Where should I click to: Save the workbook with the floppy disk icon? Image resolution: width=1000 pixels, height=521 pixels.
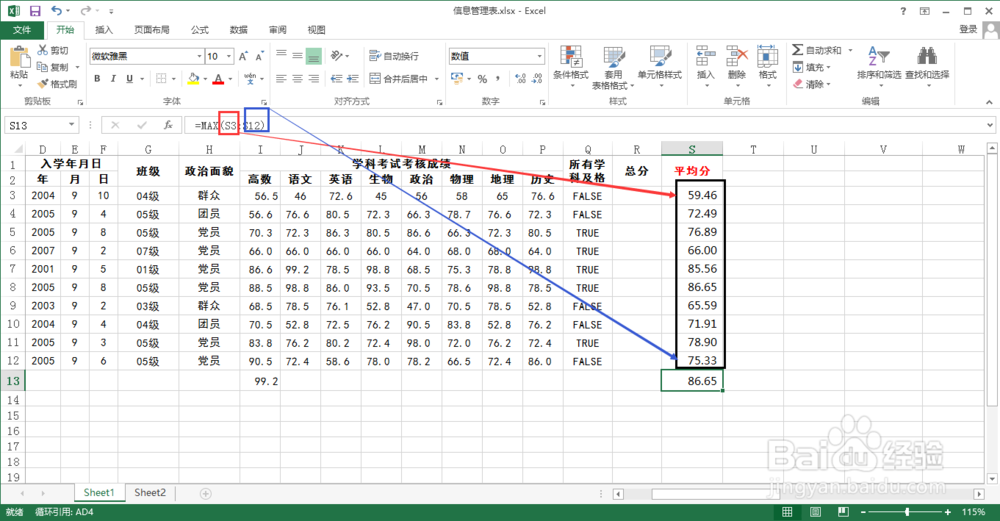(x=35, y=11)
